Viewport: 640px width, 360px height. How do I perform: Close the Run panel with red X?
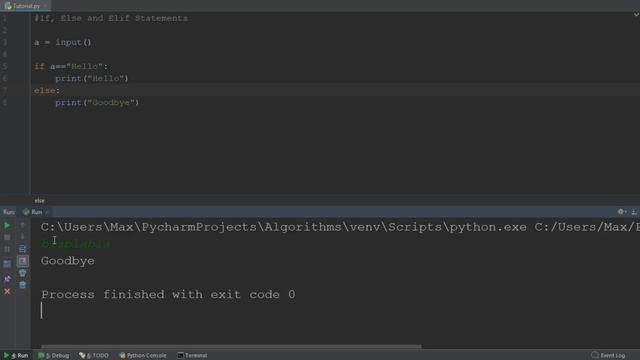[7, 291]
